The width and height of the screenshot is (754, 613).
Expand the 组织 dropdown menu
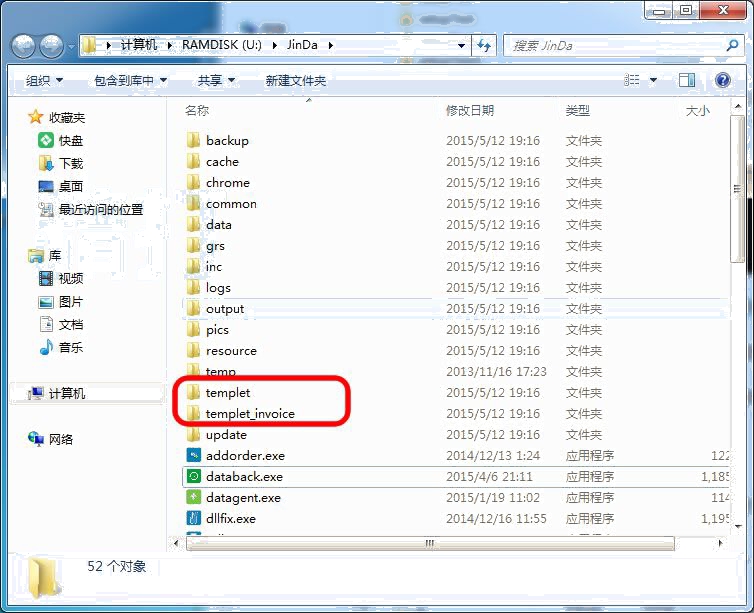coord(44,81)
